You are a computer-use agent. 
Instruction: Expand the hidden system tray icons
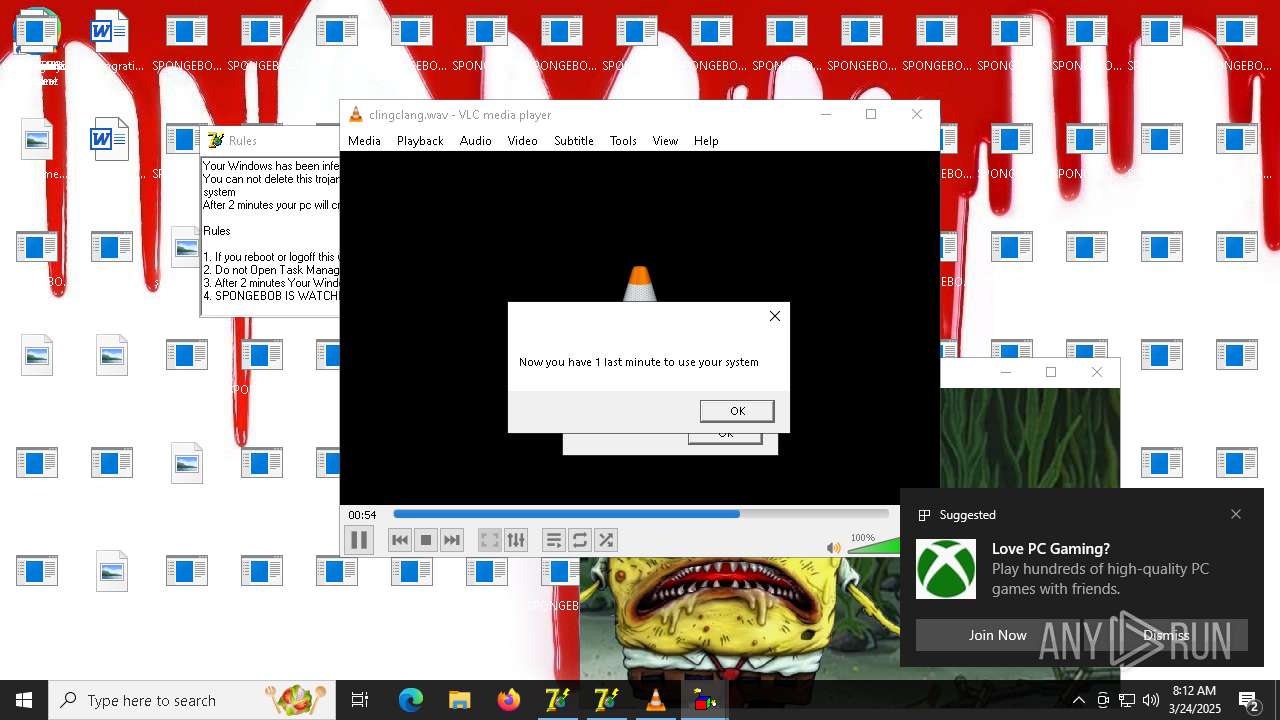coord(1079,700)
